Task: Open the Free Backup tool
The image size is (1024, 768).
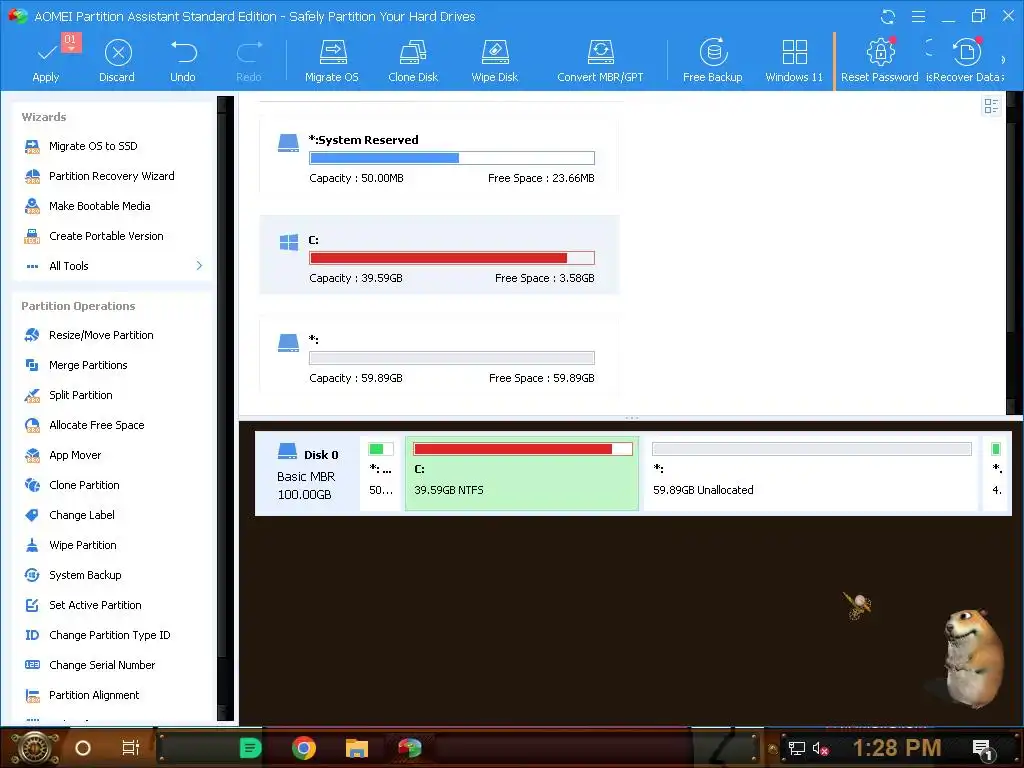Action: (x=712, y=60)
